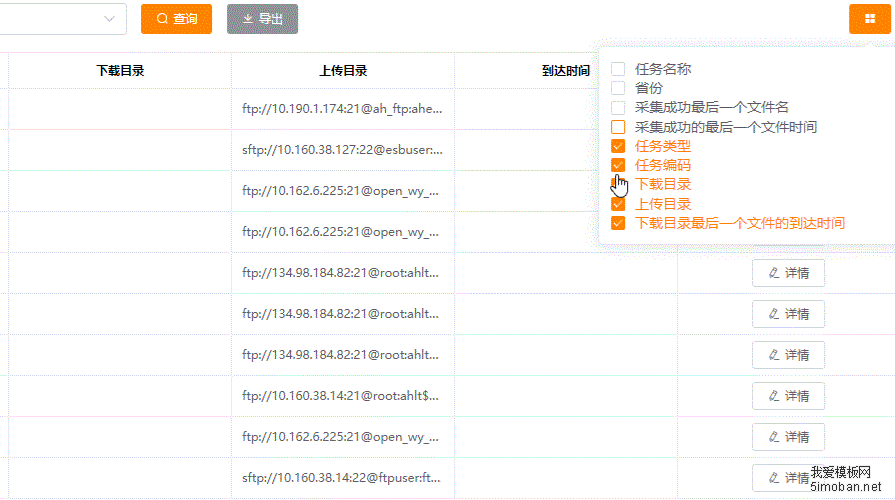Select the sftp://10.160.38.127:22 upload path cell

tap(342, 150)
